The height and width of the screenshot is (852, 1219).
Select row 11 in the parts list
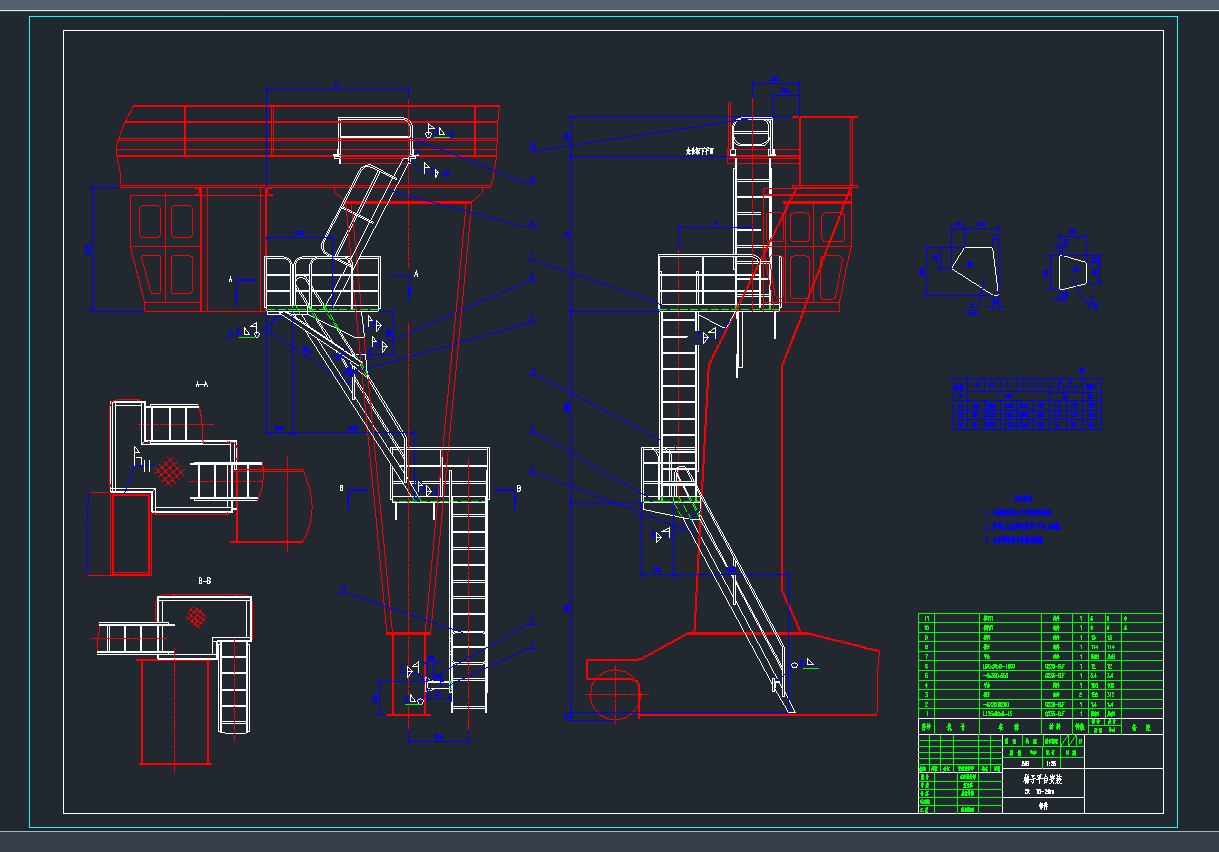click(x=1041, y=618)
